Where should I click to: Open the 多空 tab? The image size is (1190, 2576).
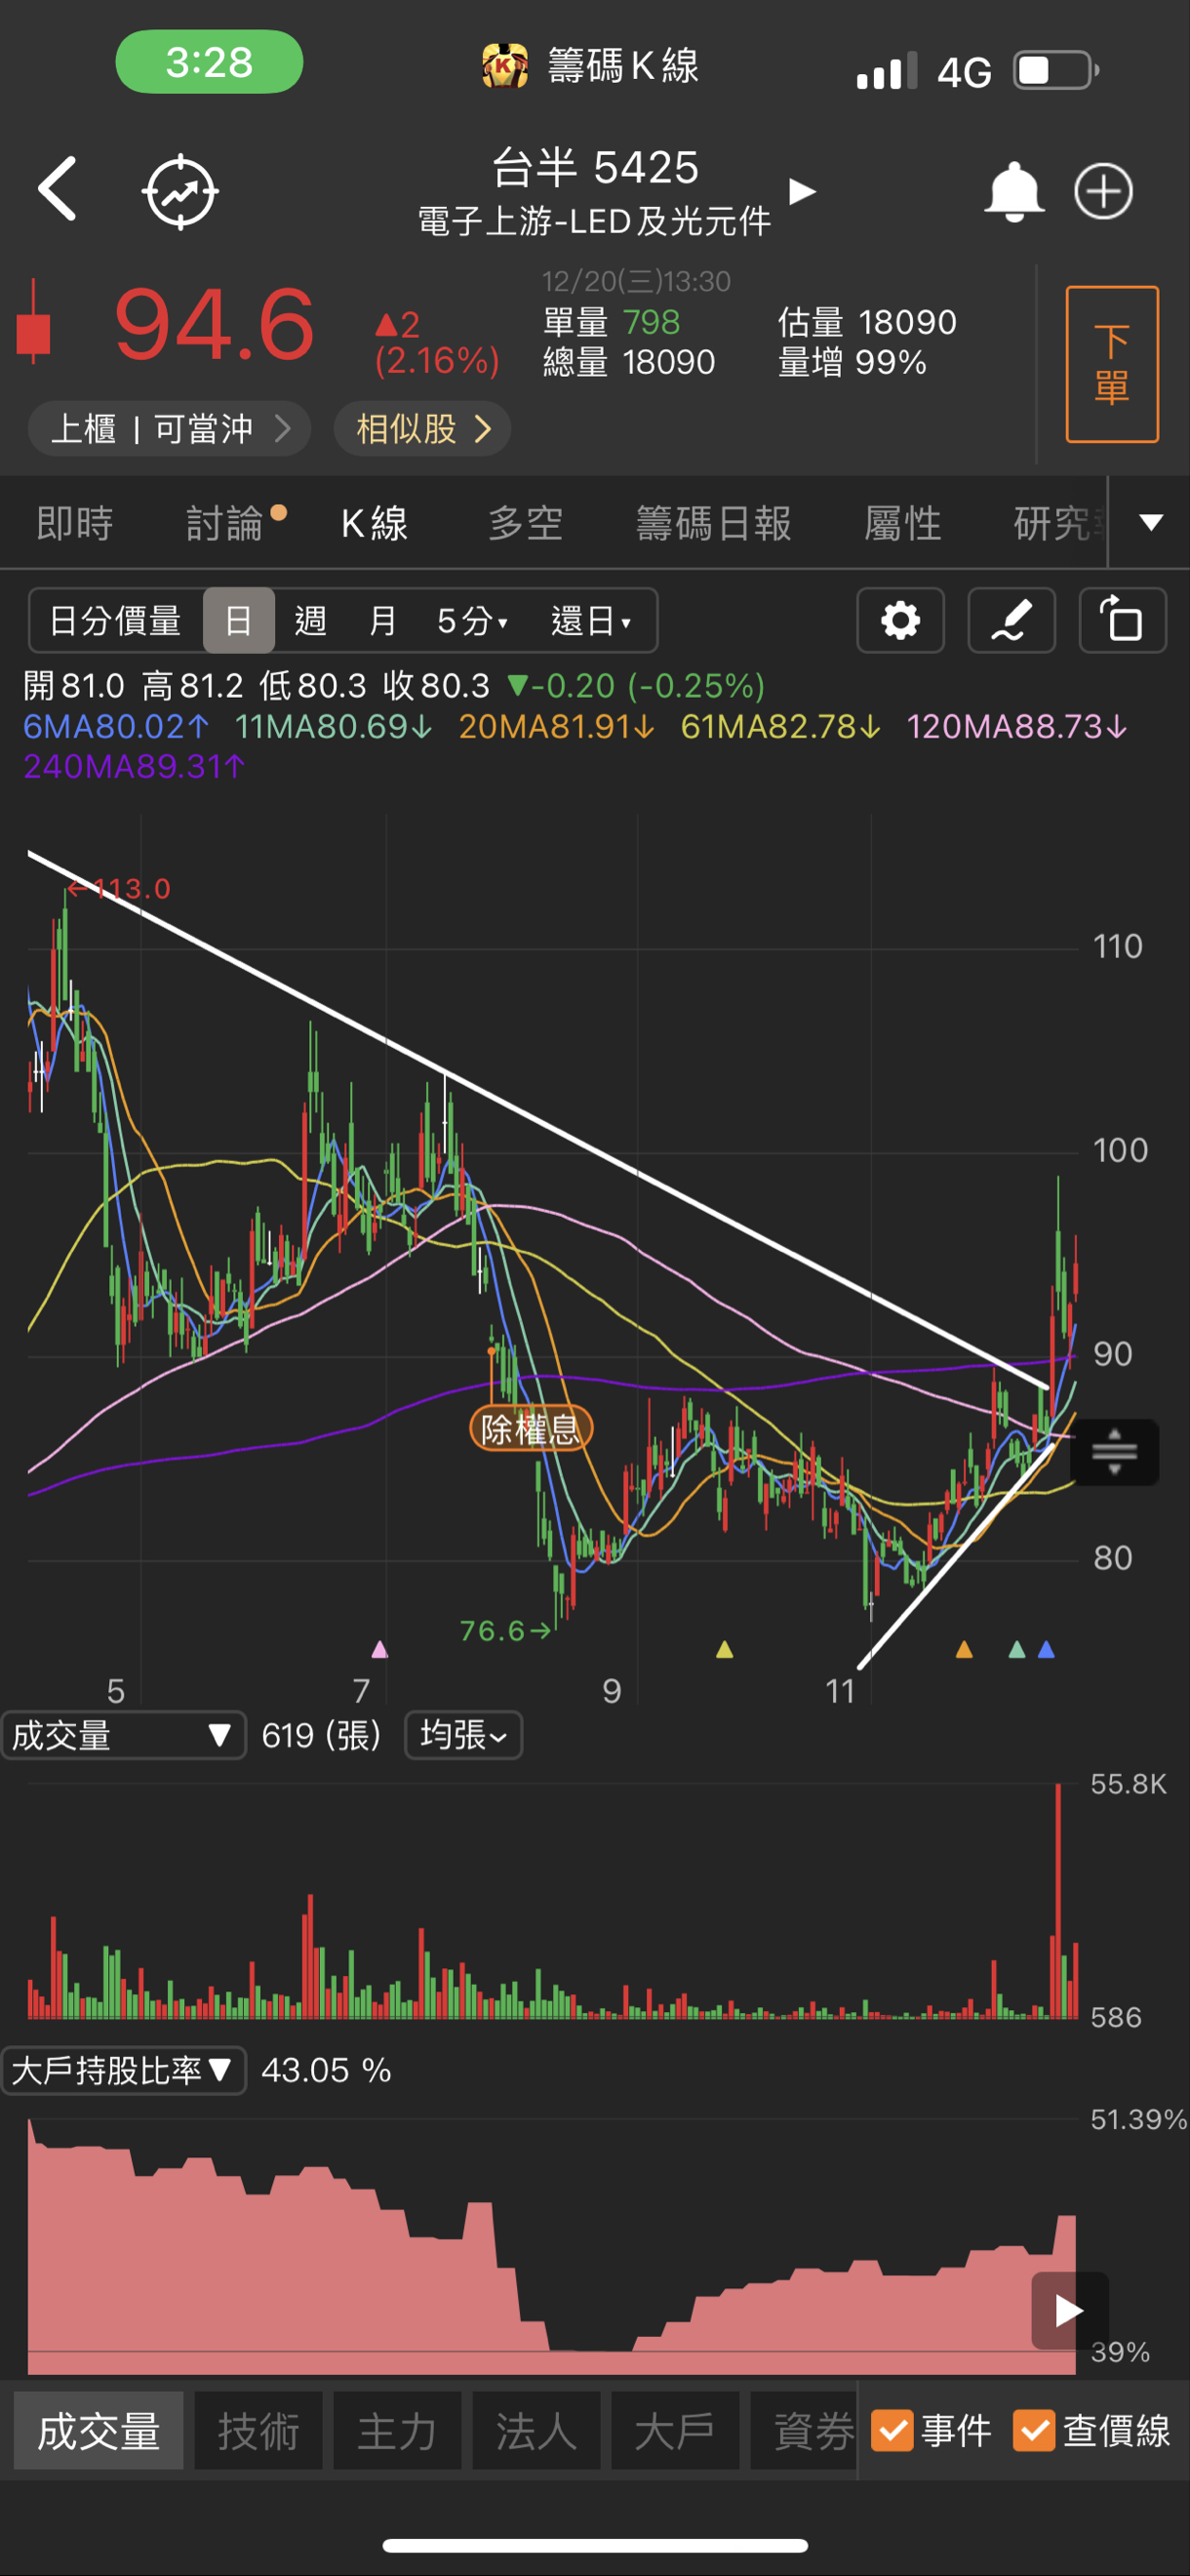click(x=526, y=523)
